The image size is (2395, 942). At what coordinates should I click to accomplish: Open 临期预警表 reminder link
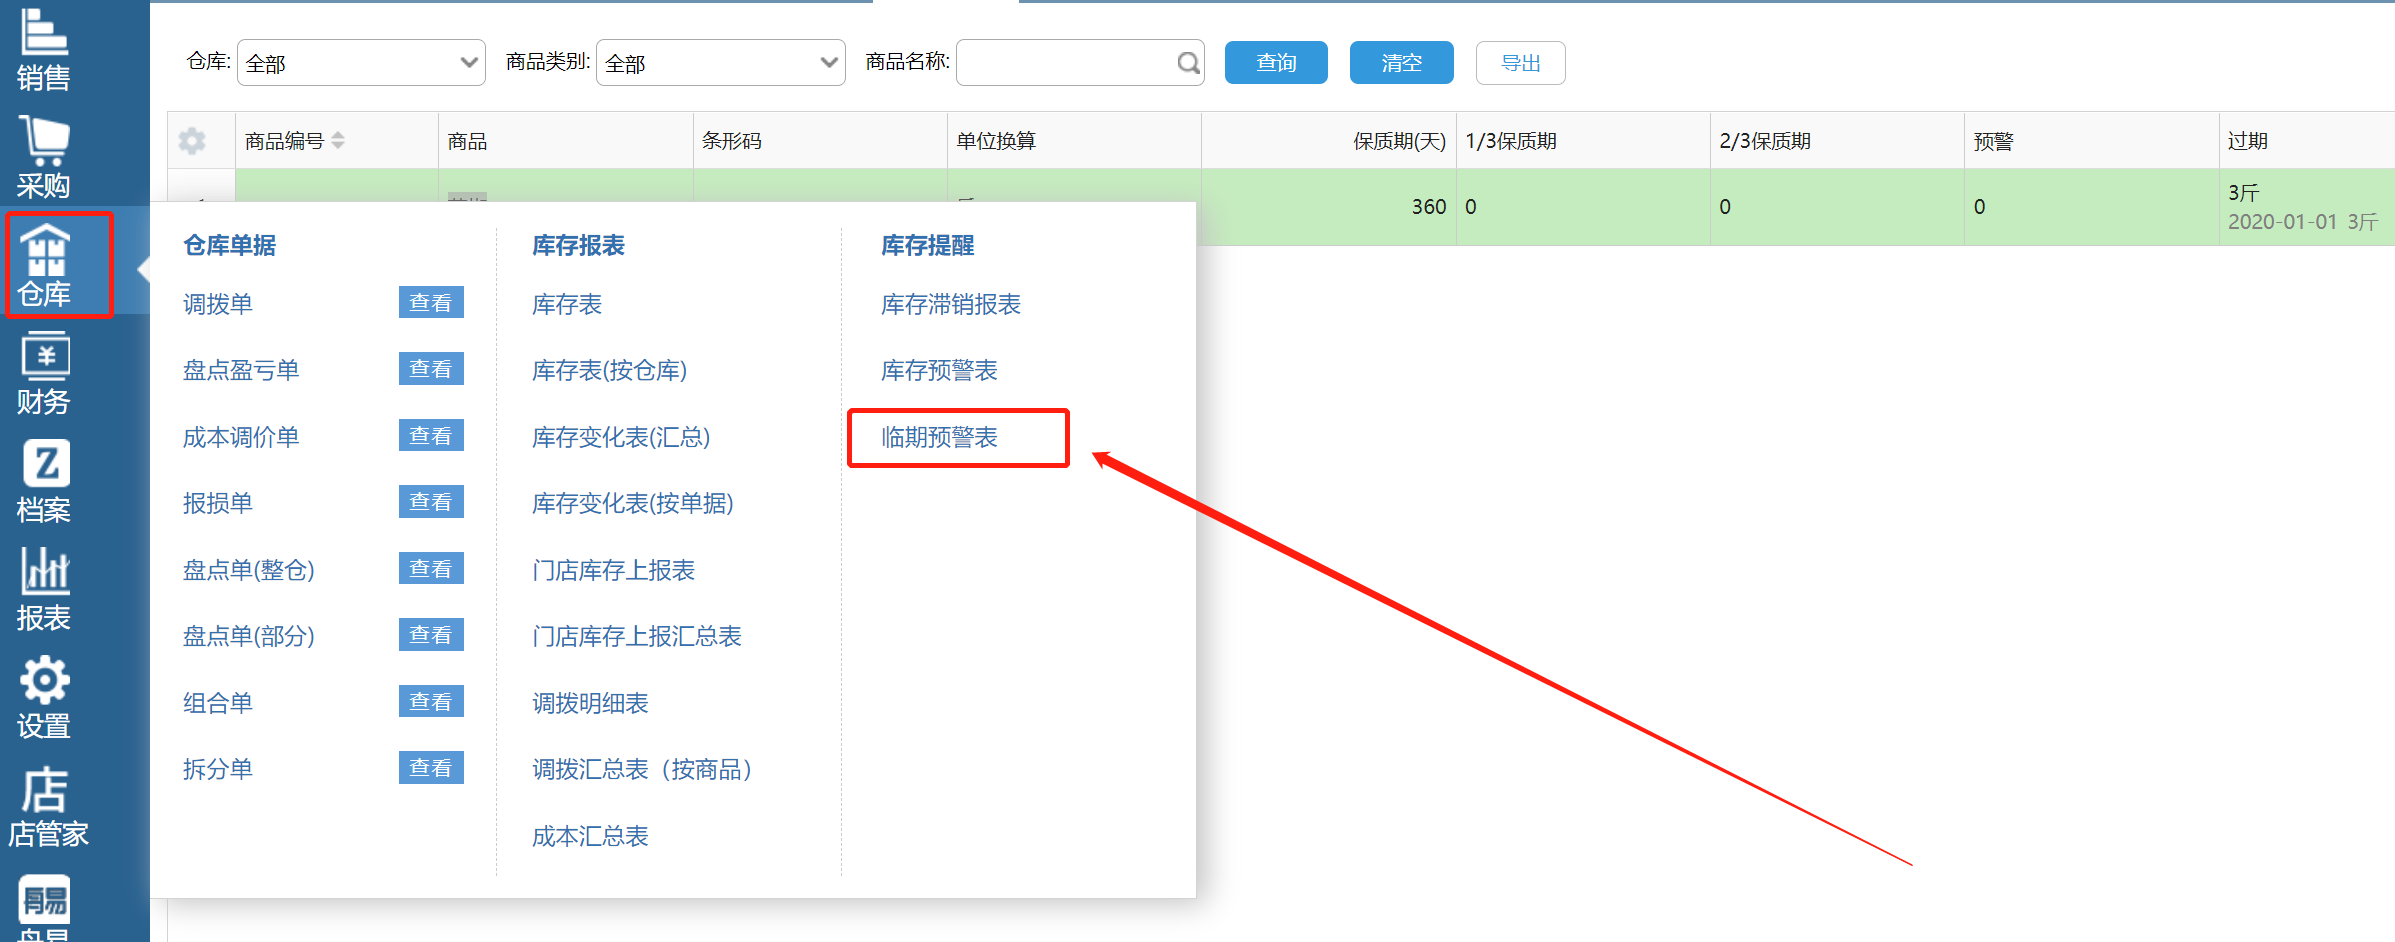click(x=939, y=437)
